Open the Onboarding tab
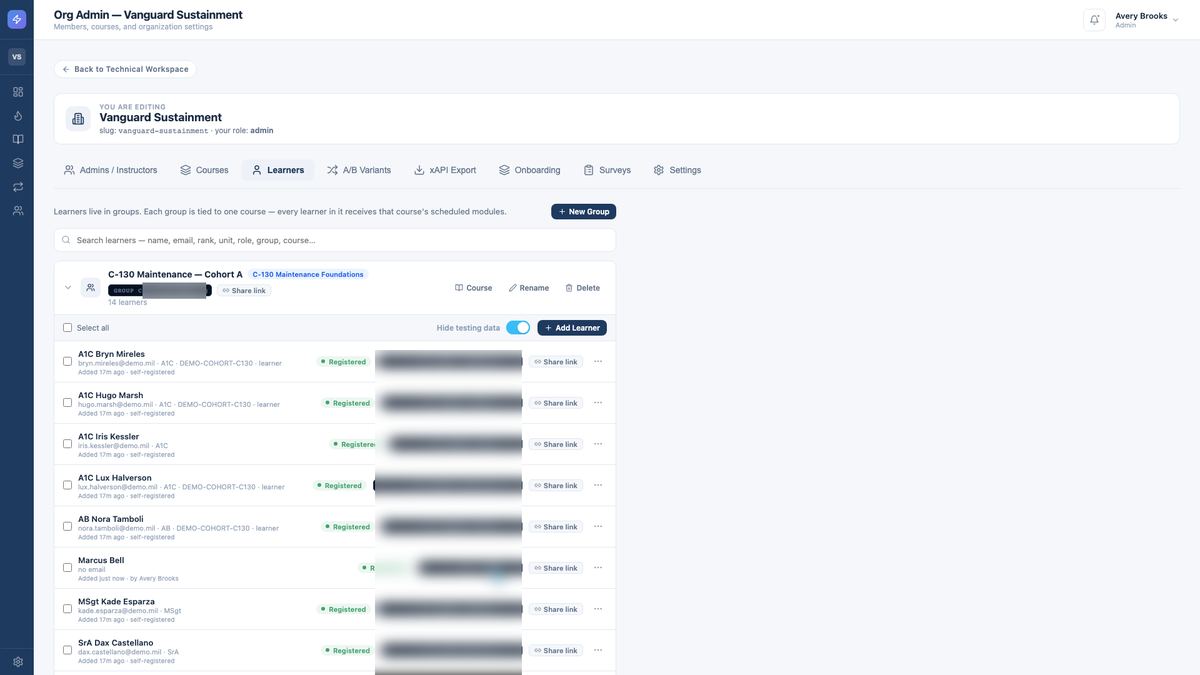The width and height of the screenshot is (1200, 675). pos(530,170)
